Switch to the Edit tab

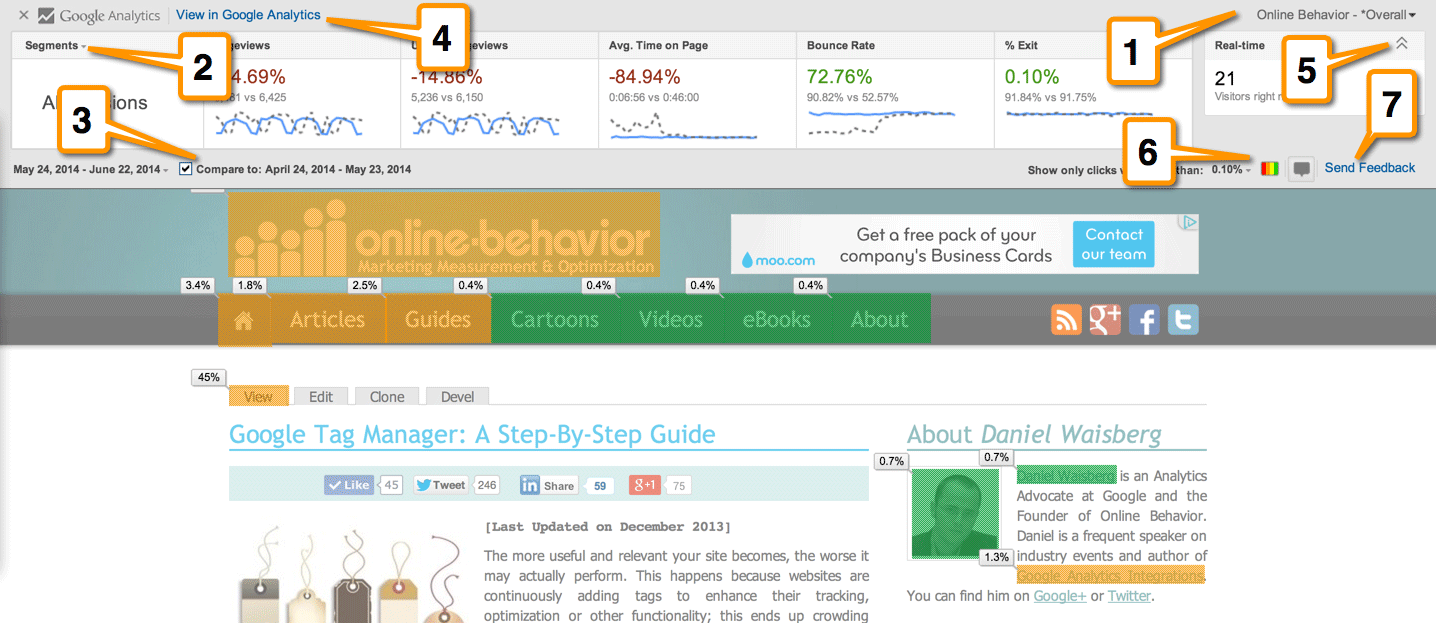(x=321, y=396)
